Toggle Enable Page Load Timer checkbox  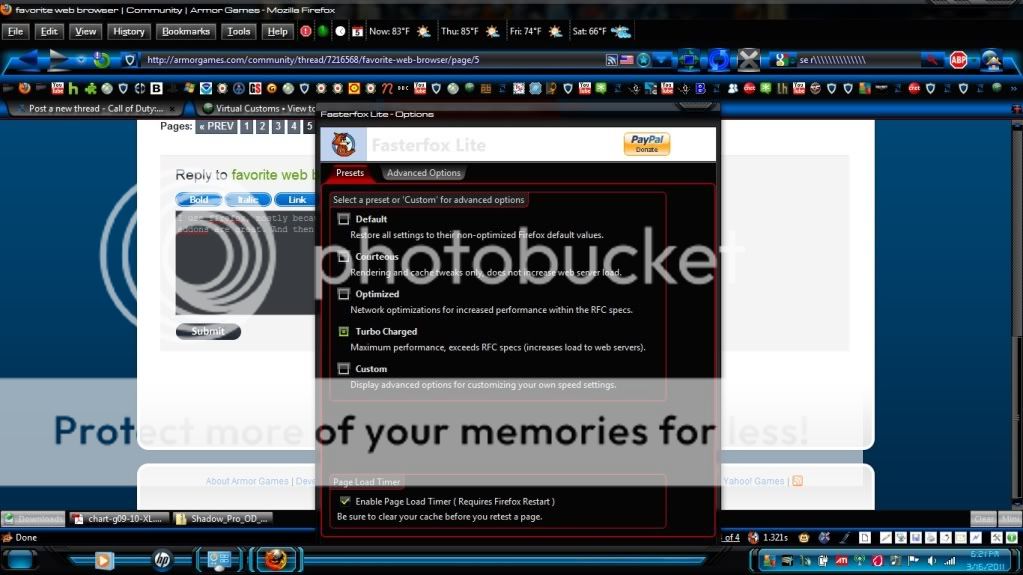click(x=344, y=501)
